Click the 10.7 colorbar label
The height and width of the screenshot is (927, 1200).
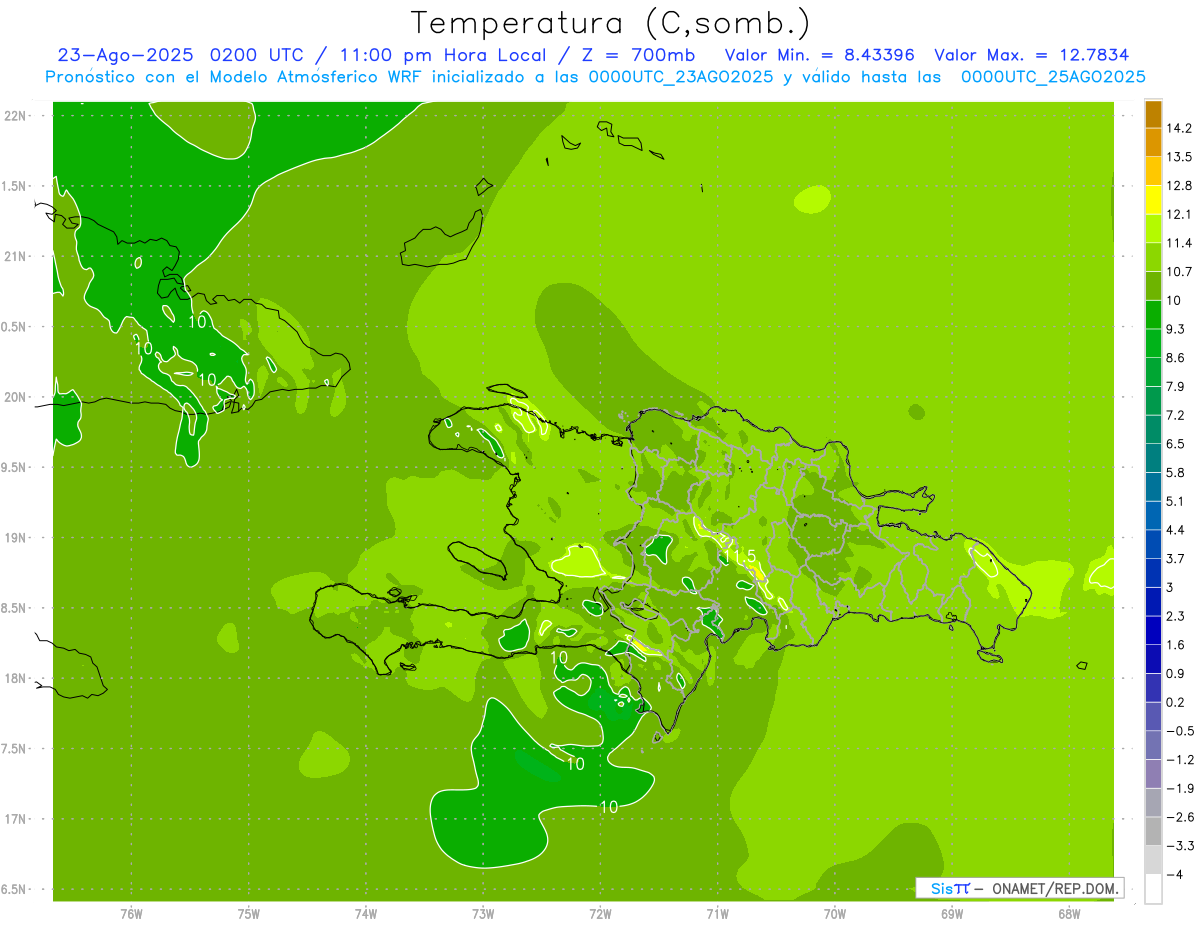pos(1179,272)
